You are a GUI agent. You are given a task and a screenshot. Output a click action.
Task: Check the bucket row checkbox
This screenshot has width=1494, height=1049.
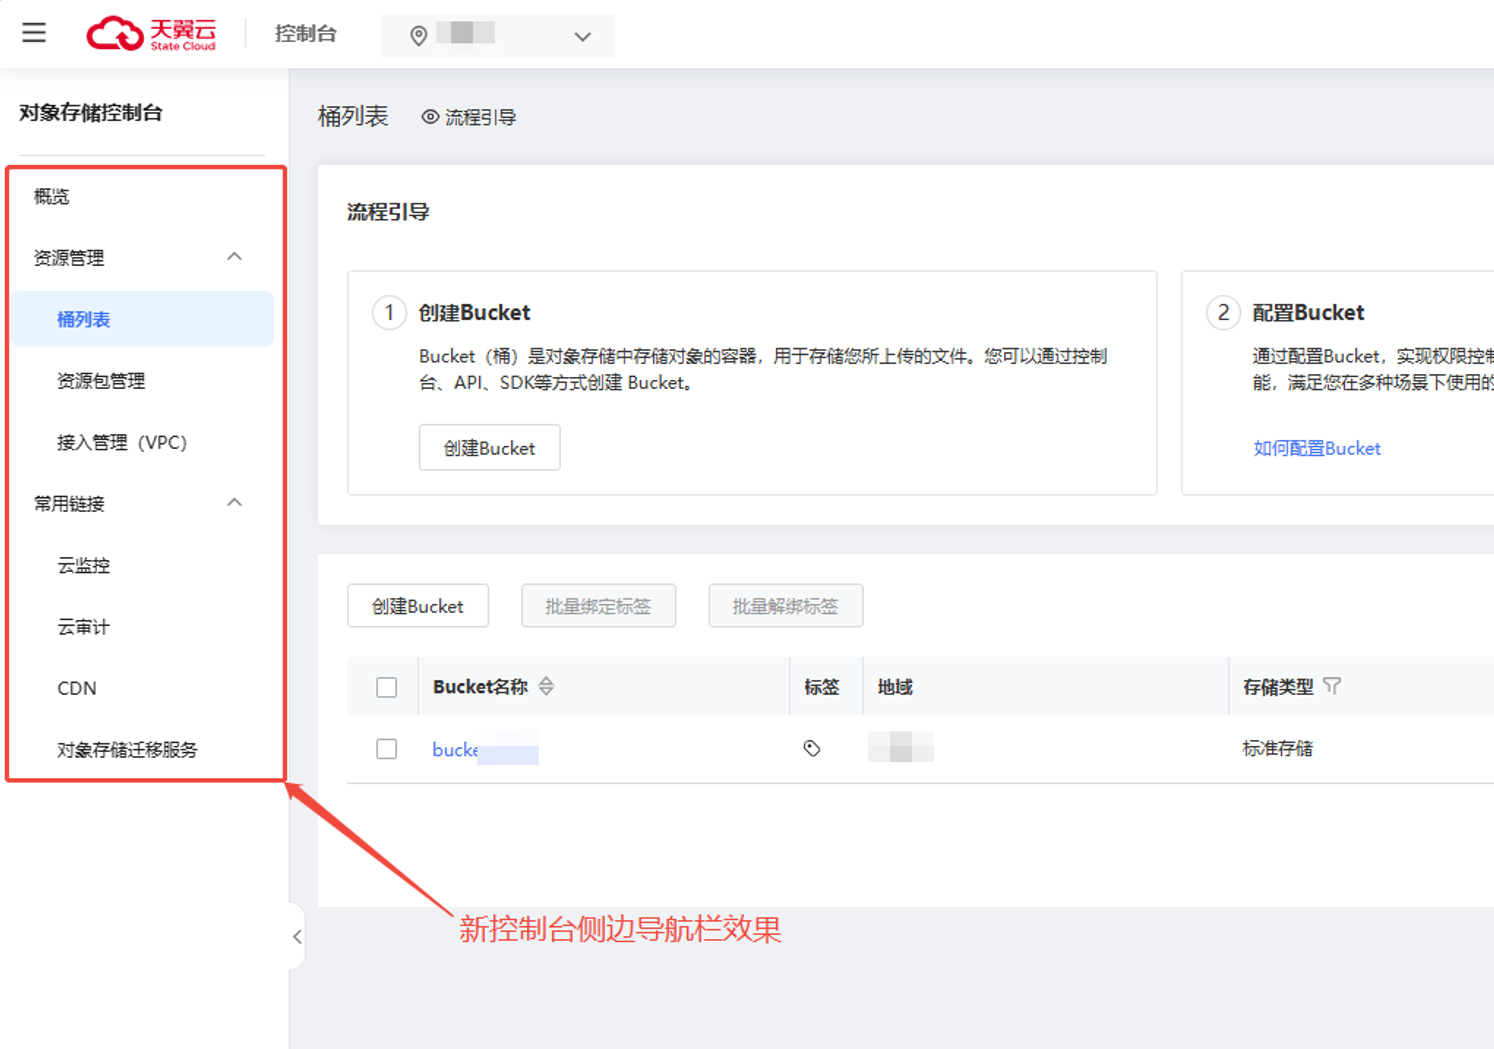tap(387, 749)
